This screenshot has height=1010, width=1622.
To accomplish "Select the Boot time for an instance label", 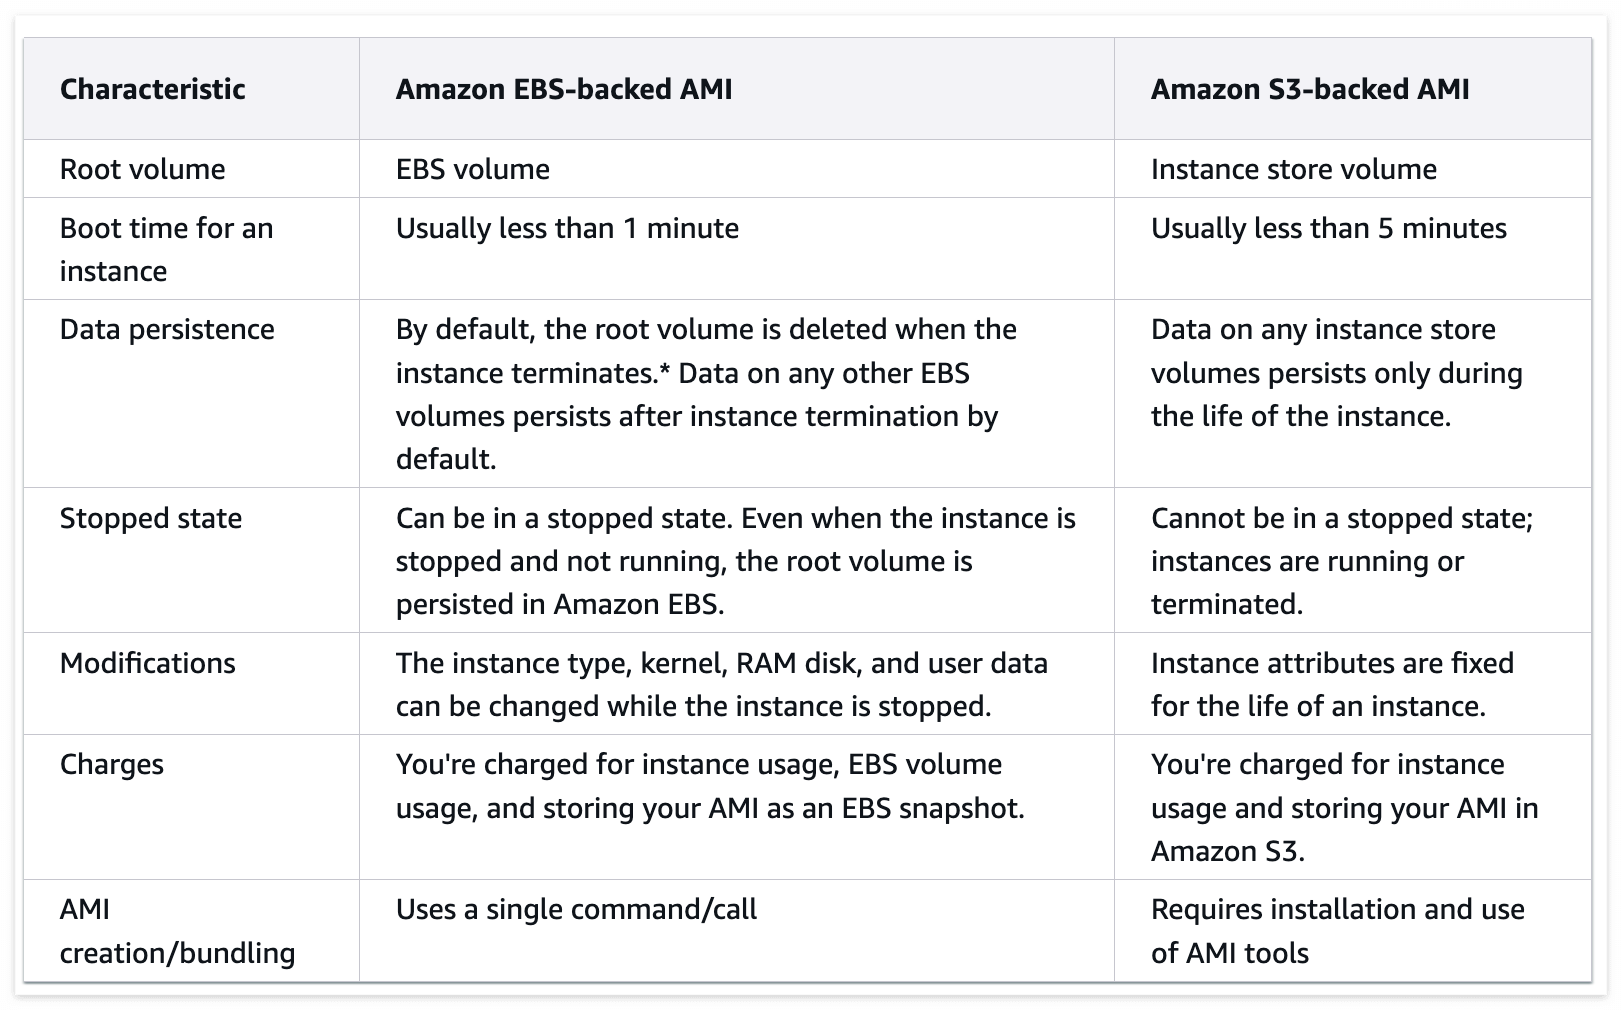I will (166, 249).
